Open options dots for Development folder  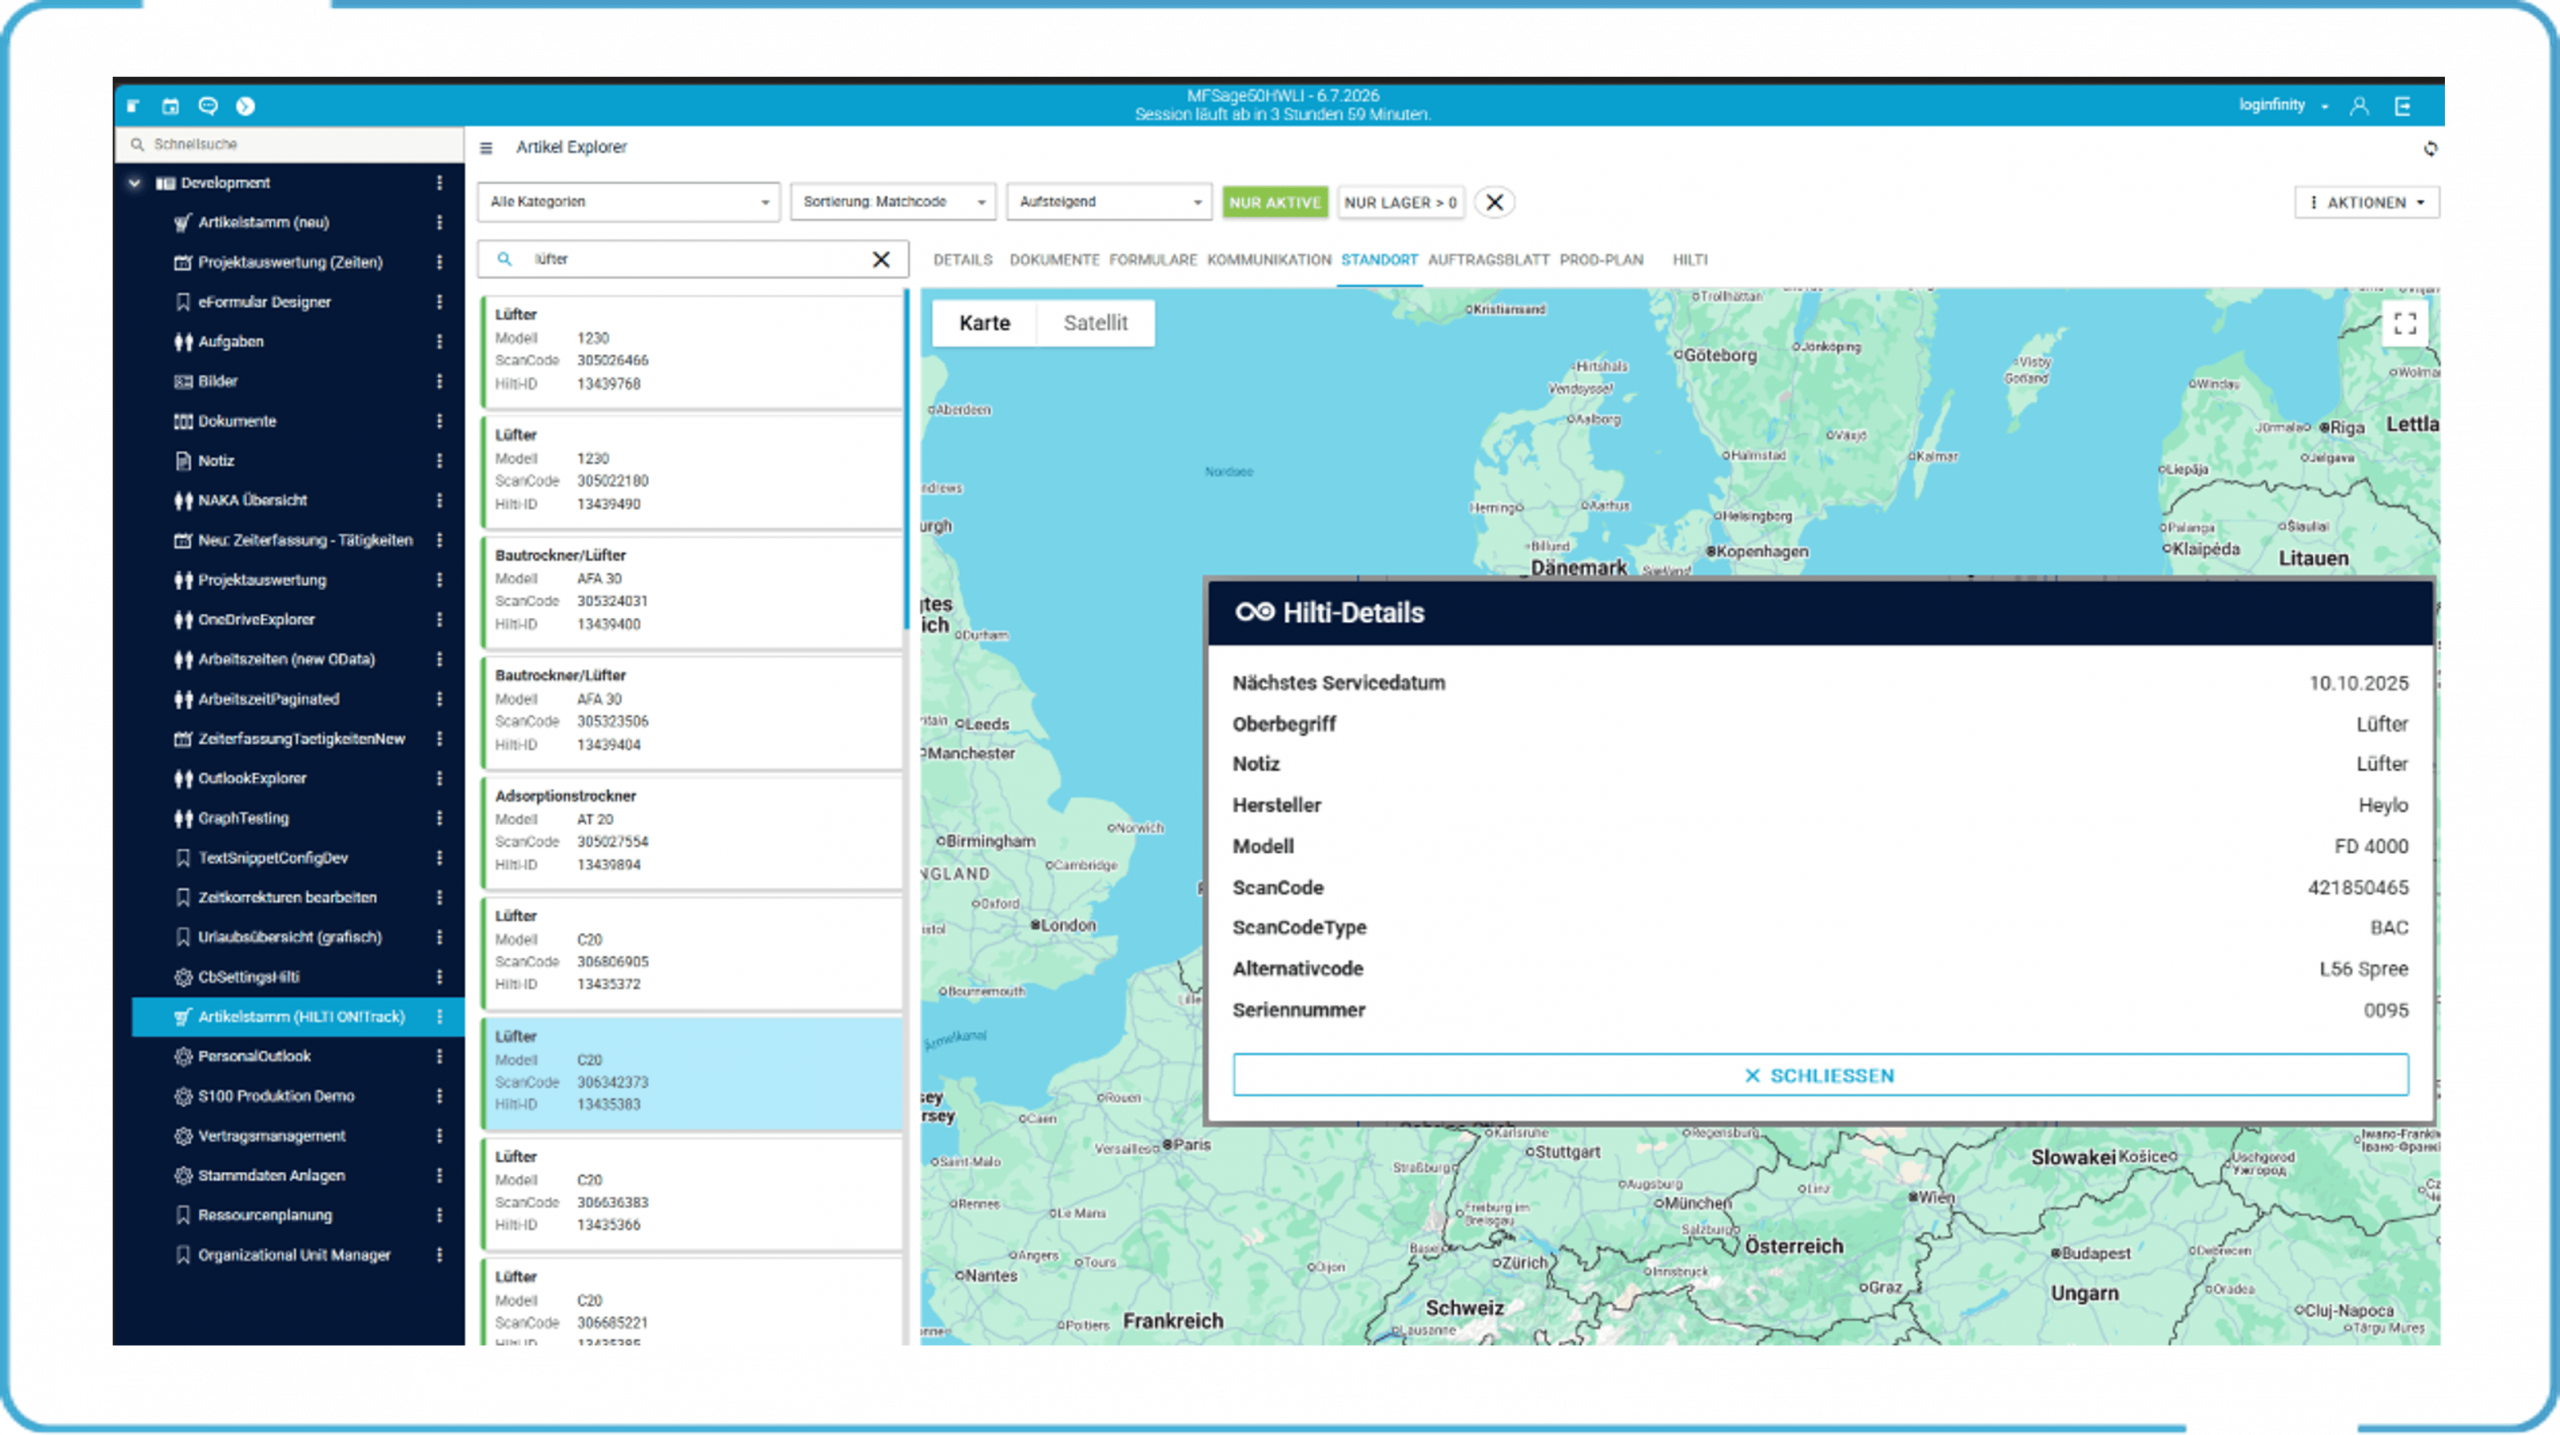pyautogui.click(x=439, y=183)
